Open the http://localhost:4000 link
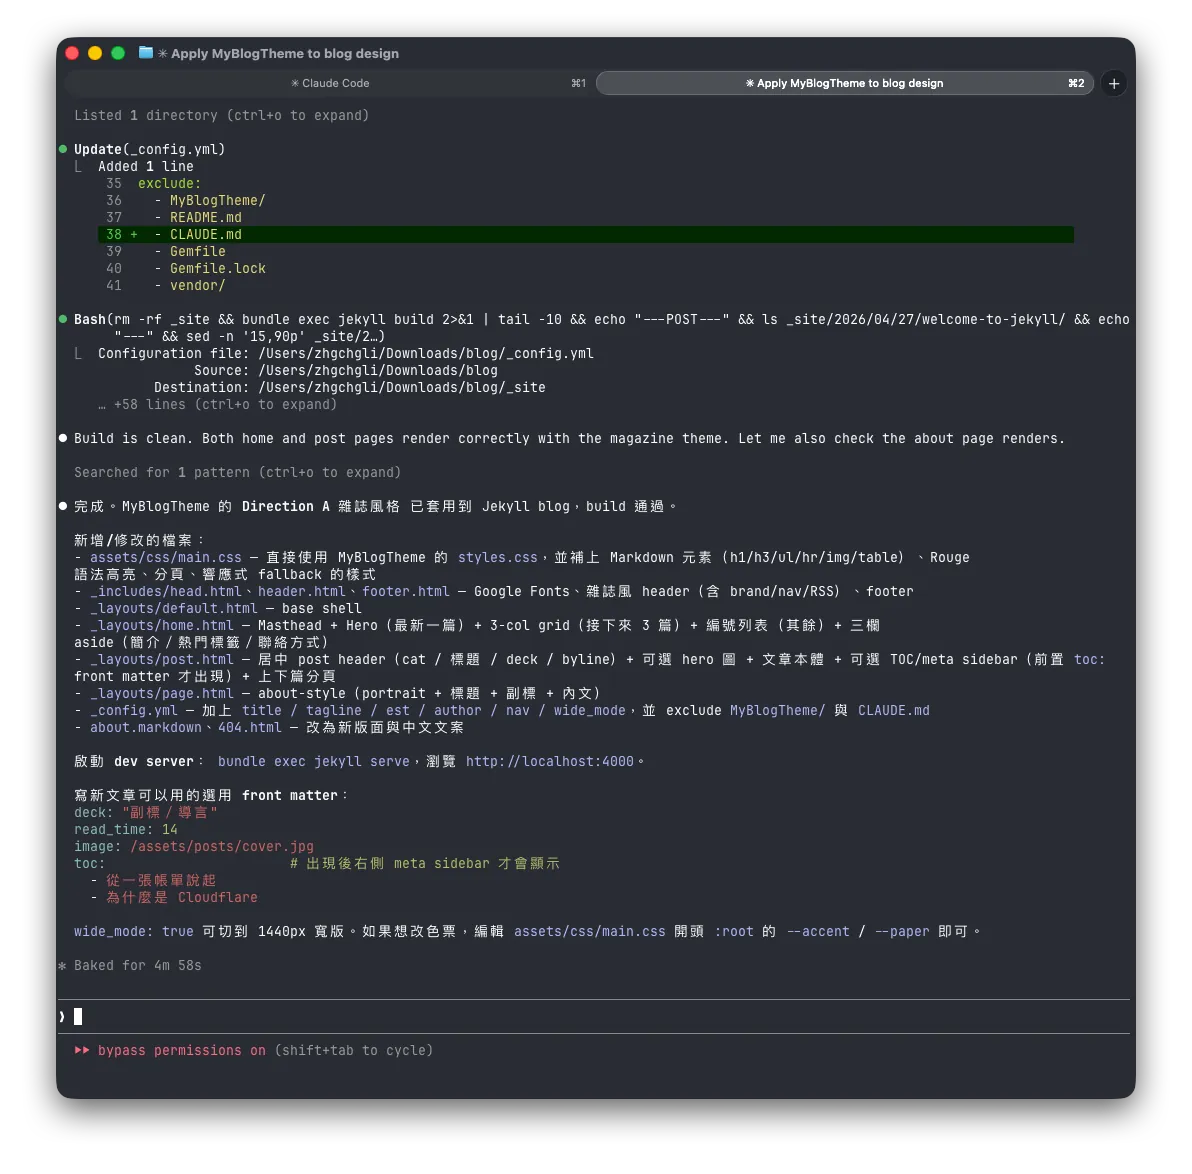This screenshot has width=1192, height=1174. click(549, 761)
